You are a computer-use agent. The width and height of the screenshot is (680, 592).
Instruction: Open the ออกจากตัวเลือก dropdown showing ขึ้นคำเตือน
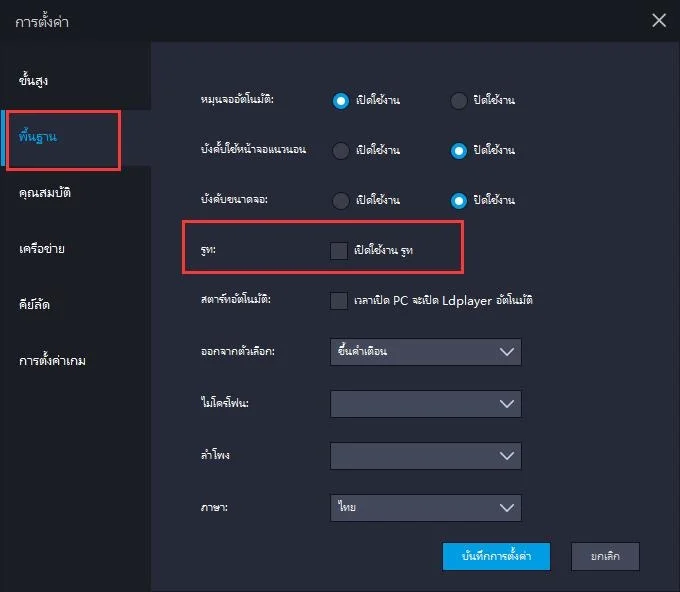[x=425, y=352]
